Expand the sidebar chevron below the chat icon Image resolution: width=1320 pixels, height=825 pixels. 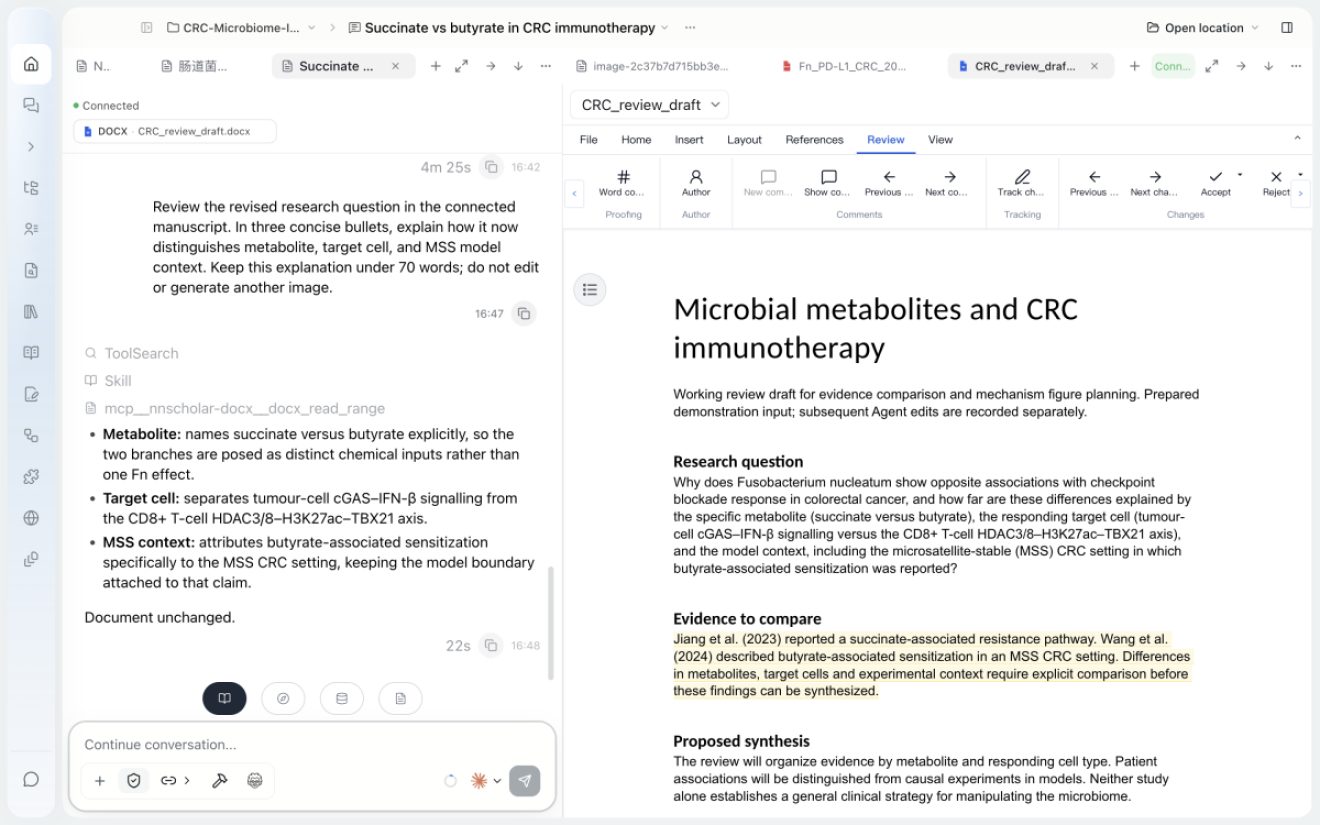(31, 147)
